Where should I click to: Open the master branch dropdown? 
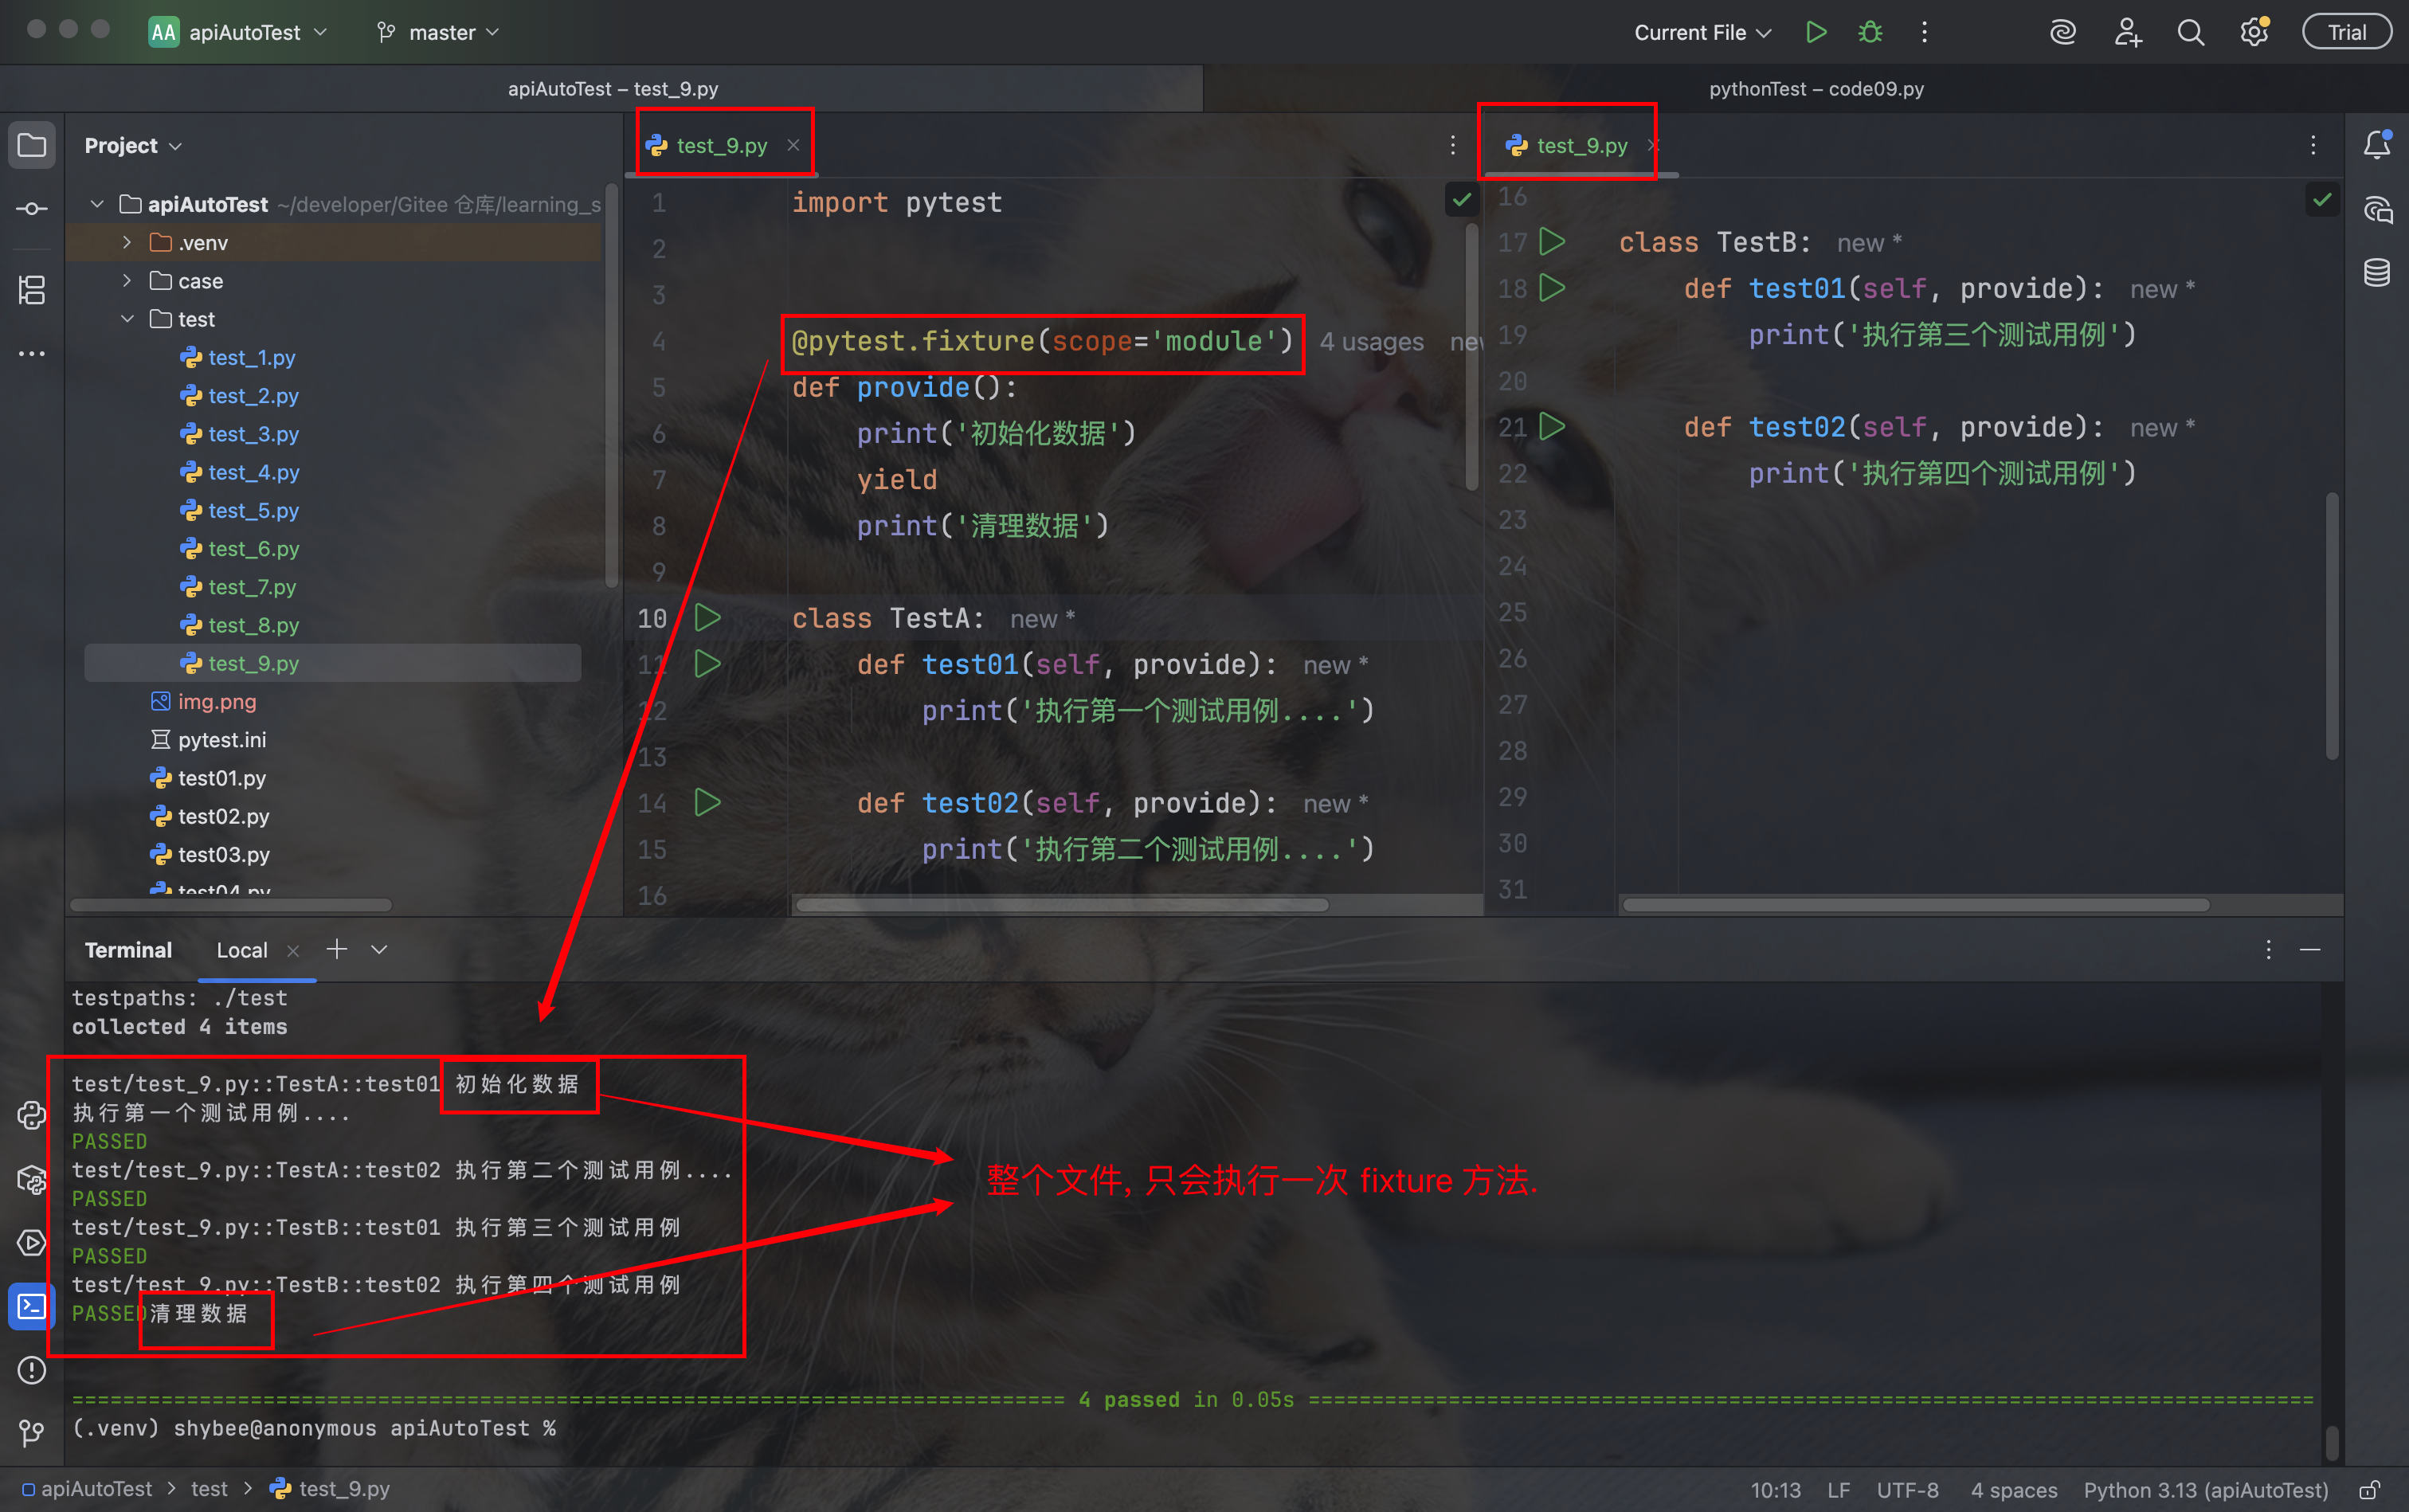pyautogui.click(x=438, y=32)
